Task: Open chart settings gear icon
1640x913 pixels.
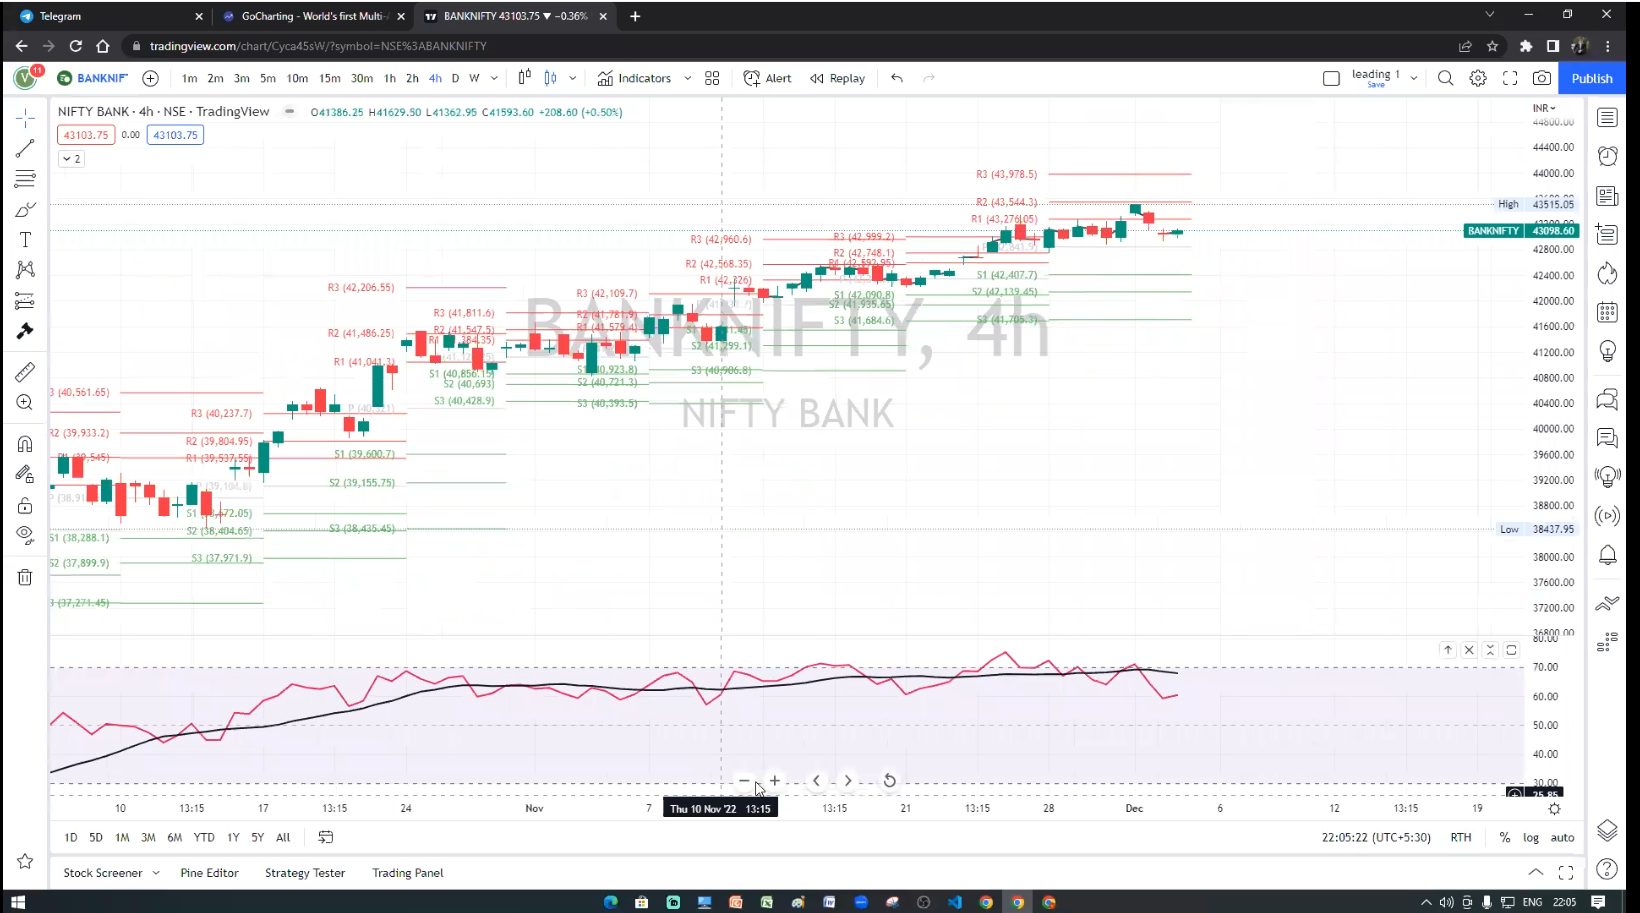Action: coord(1478,78)
